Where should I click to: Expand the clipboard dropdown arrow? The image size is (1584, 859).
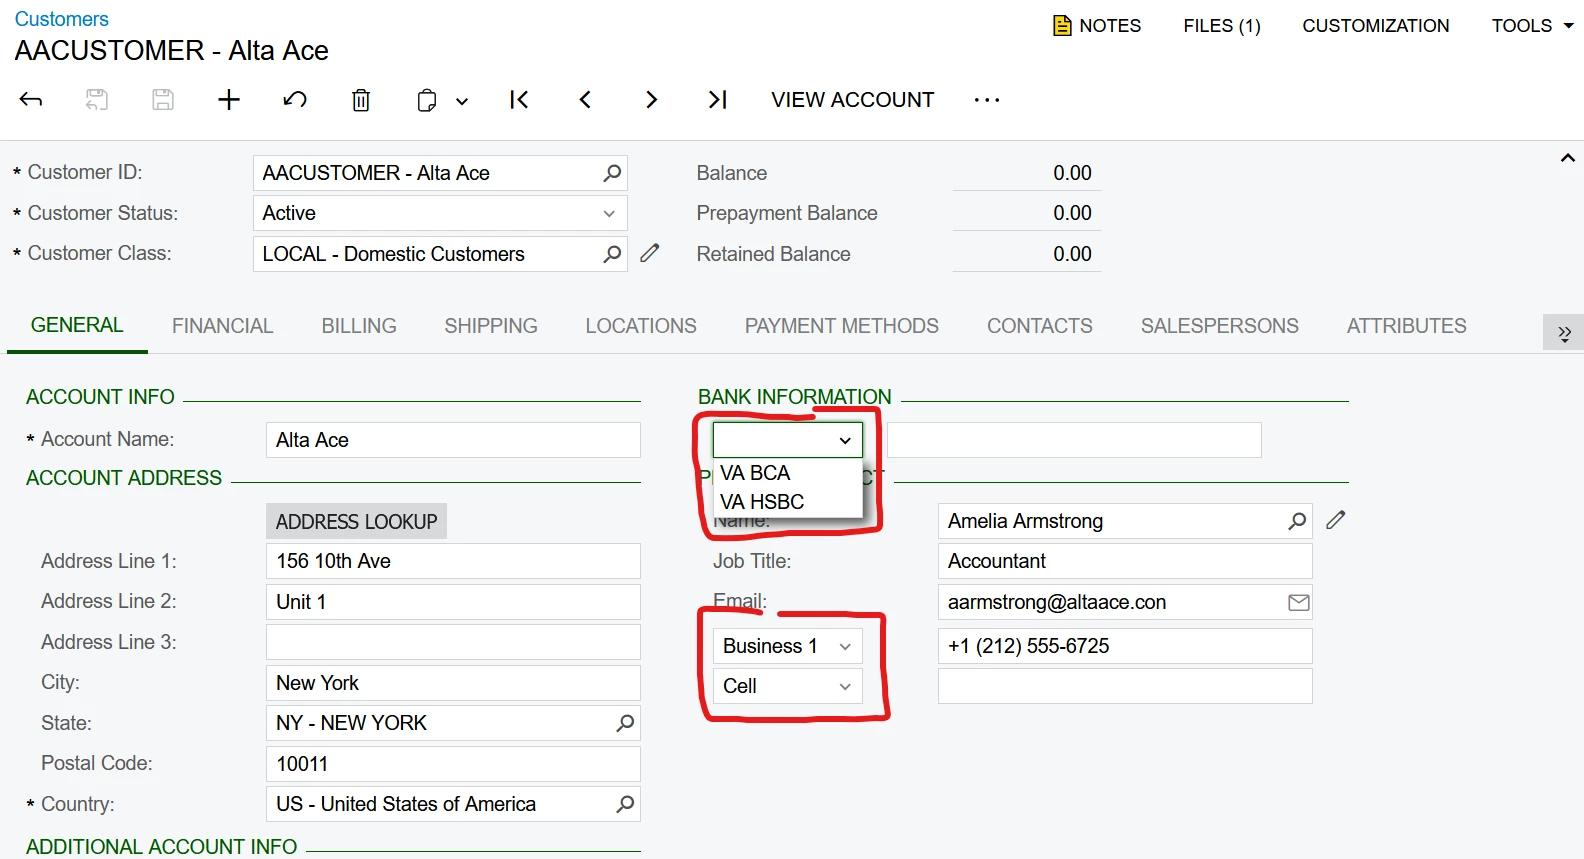pos(462,101)
